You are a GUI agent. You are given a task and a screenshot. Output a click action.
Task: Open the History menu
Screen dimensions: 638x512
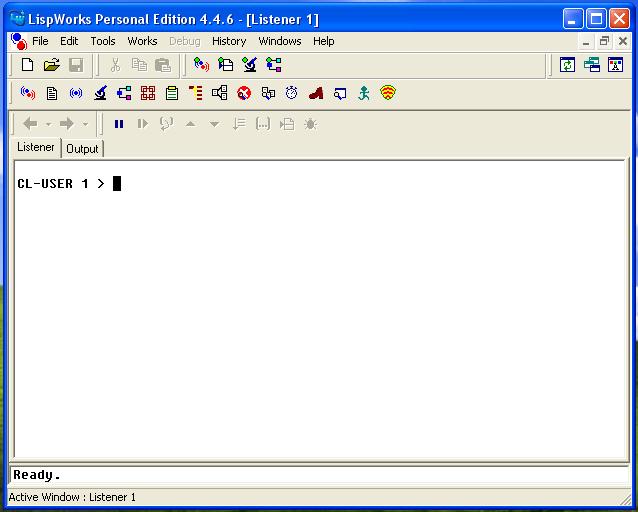[x=229, y=41]
